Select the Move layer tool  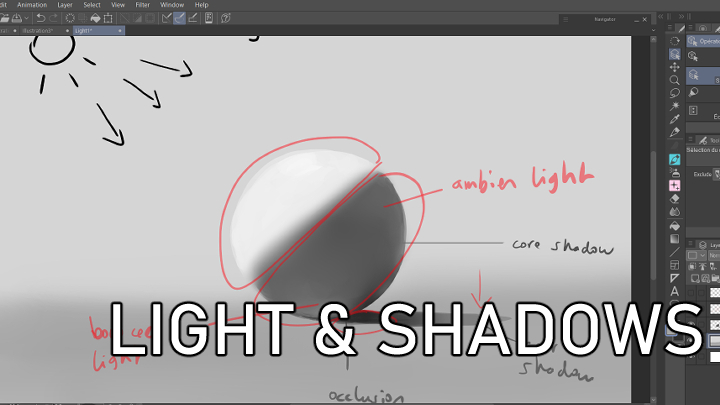[x=675, y=67]
